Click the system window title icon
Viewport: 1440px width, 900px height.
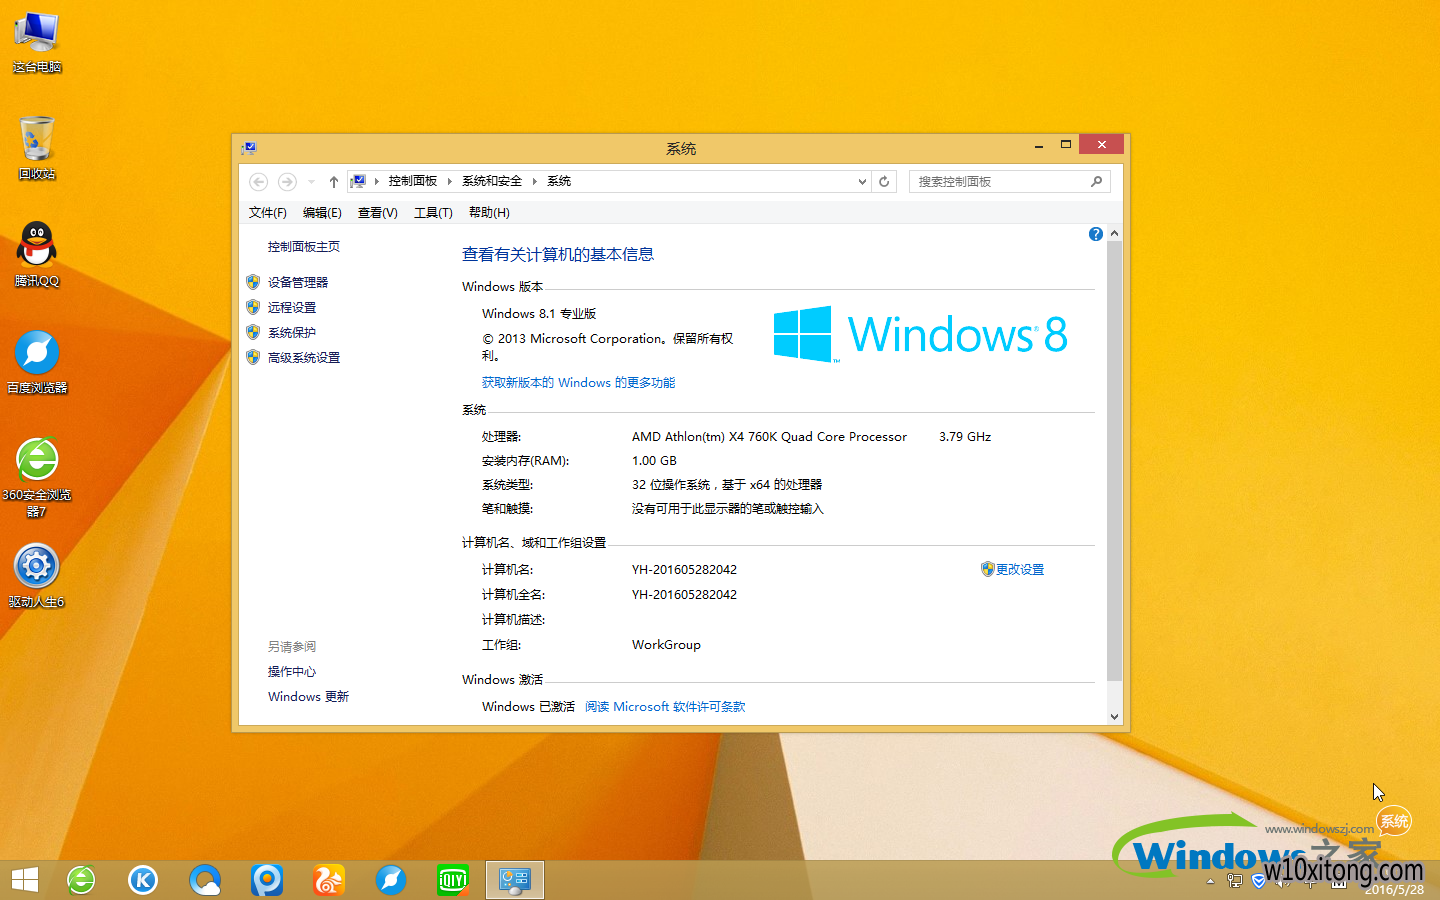pos(249,148)
